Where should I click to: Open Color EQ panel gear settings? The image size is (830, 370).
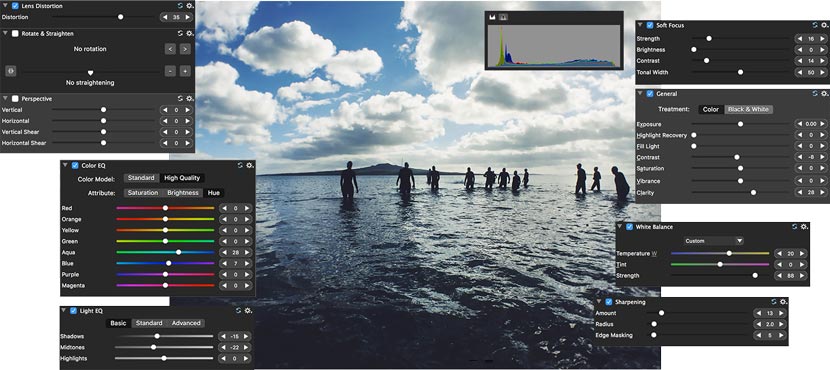click(x=250, y=165)
